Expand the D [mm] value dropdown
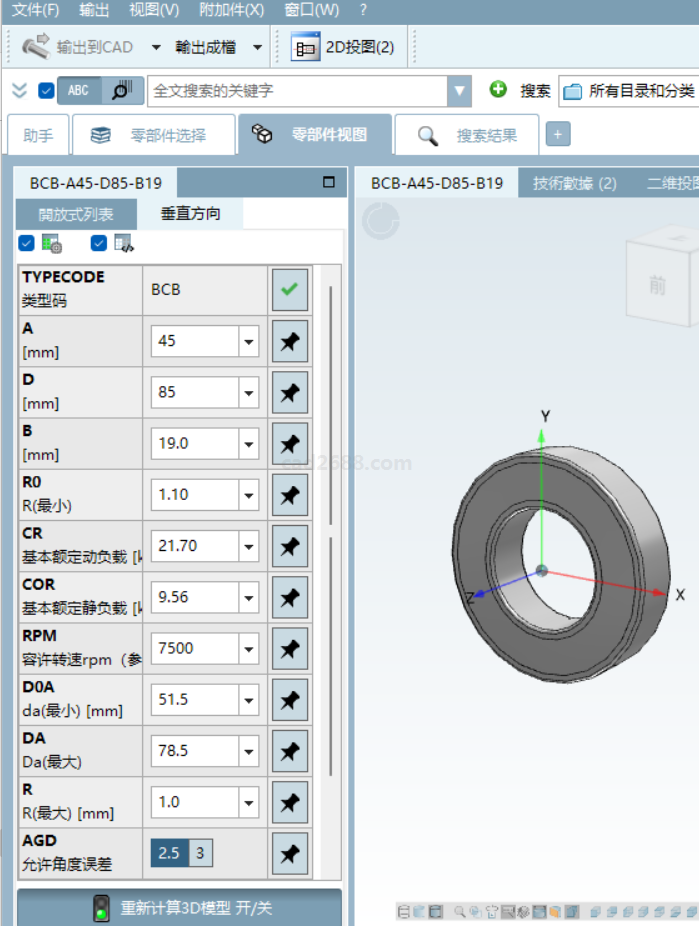Image resolution: width=699 pixels, height=926 pixels. (248, 392)
